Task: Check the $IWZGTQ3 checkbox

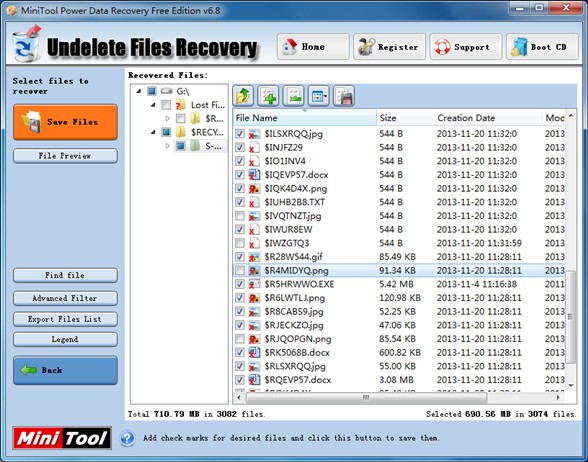Action: click(240, 243)
